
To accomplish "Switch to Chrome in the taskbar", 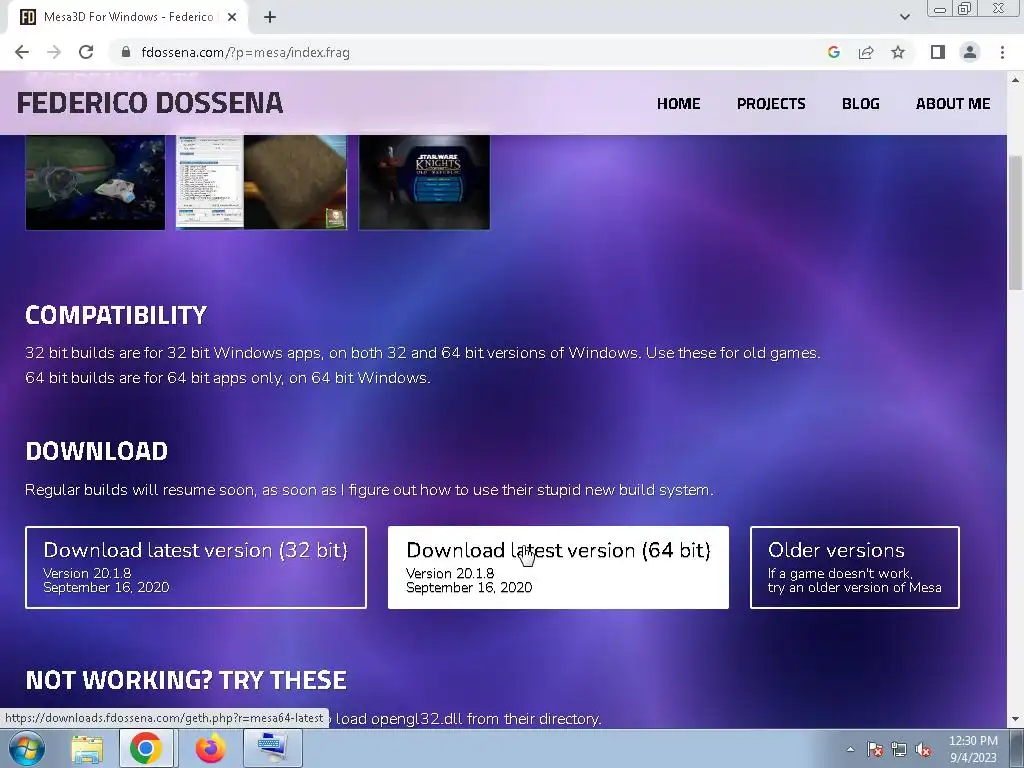I will coord(146,748).
